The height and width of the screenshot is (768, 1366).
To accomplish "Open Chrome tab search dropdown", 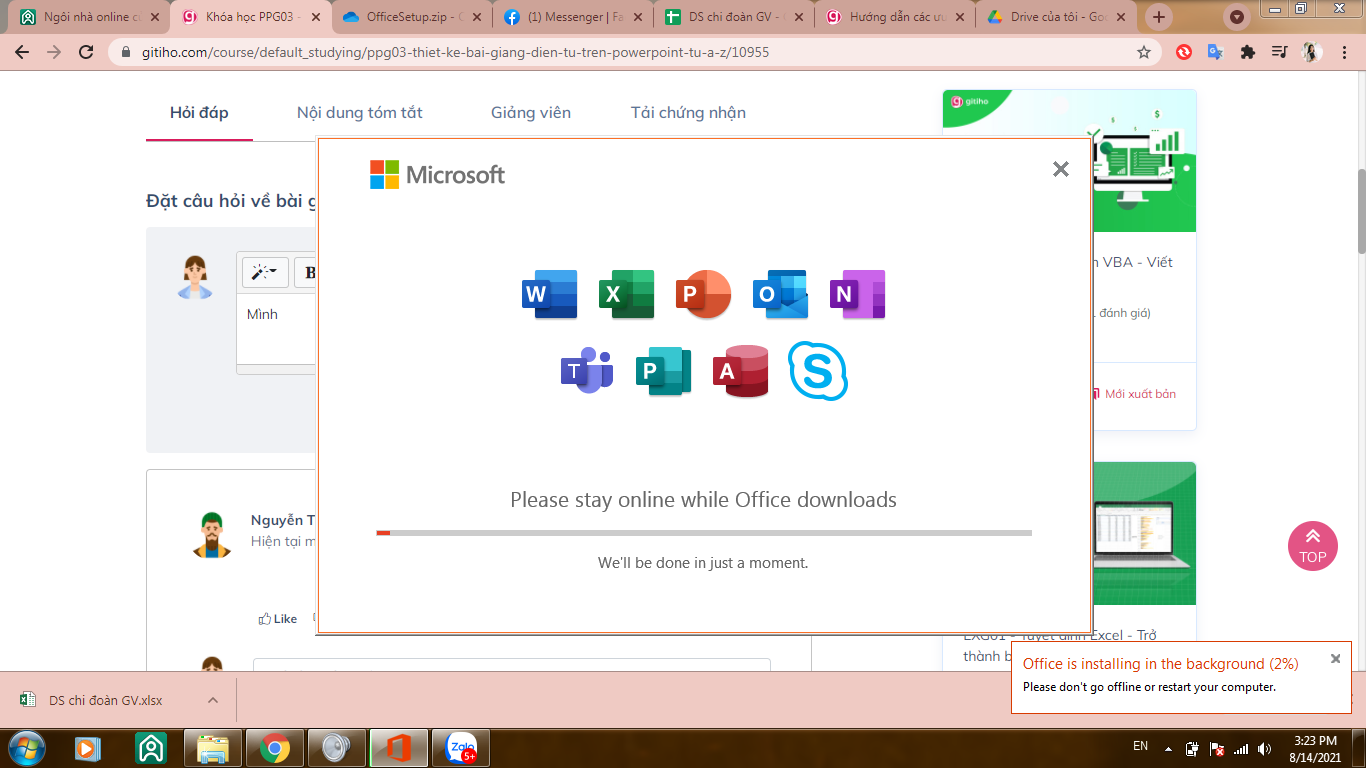I will click(x=1238, y=17).
